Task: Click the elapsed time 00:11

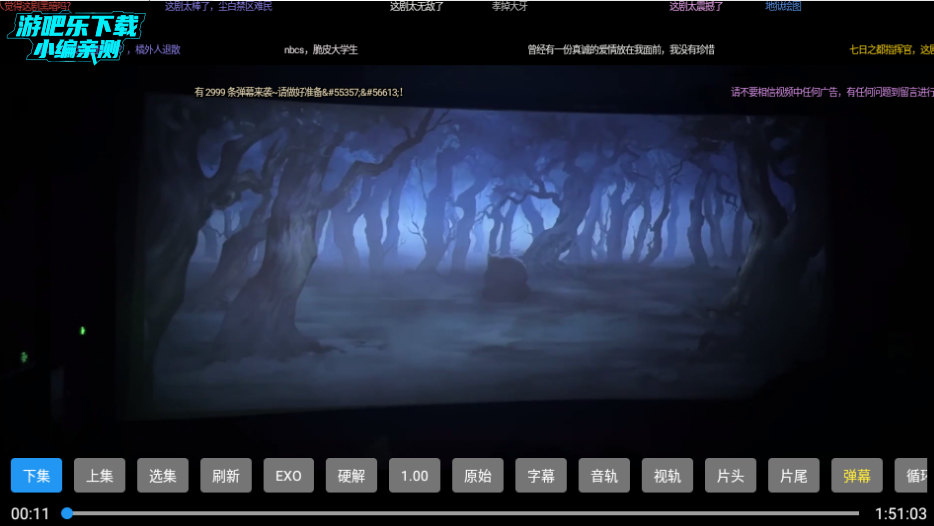Action: coord(30,513)
